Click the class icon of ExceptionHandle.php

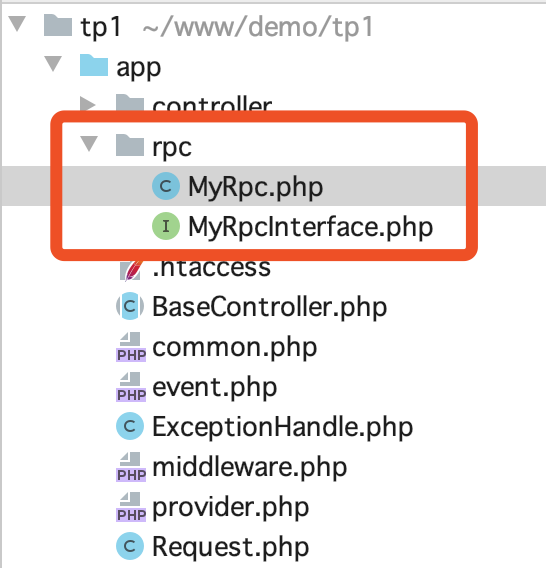pyautogui.click(x=130, y=426)
